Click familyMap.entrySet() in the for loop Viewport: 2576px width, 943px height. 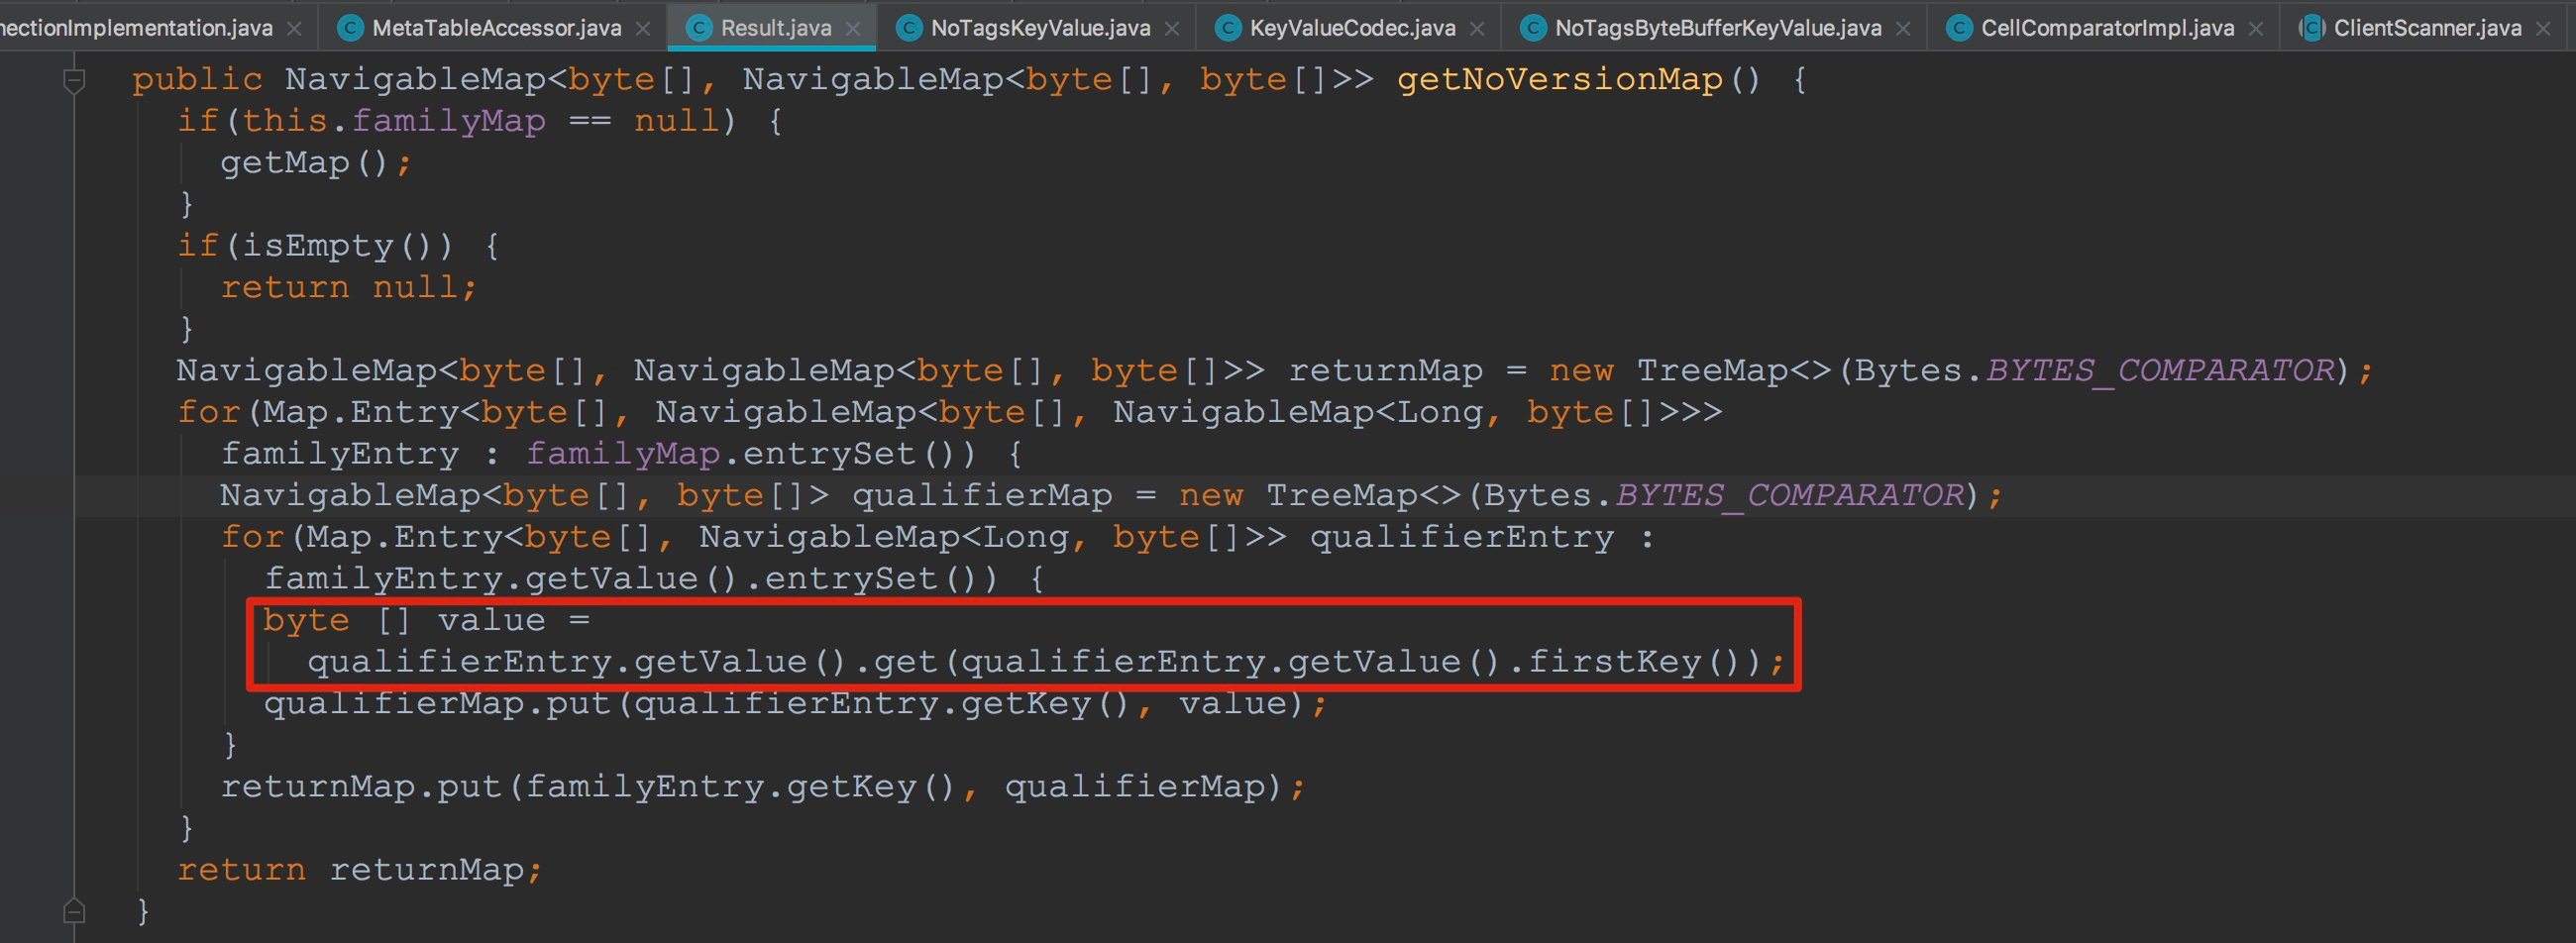point(750,454)
